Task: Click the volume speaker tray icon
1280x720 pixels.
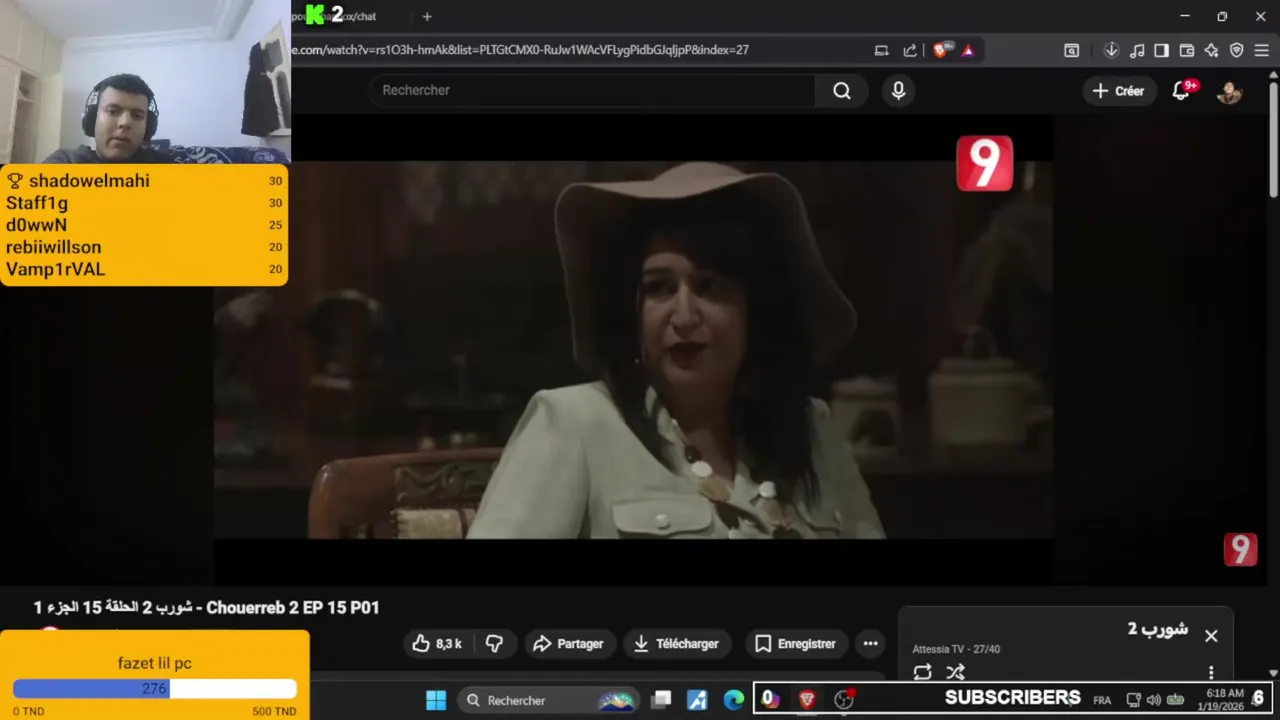Action: (x=1153, y=700)
